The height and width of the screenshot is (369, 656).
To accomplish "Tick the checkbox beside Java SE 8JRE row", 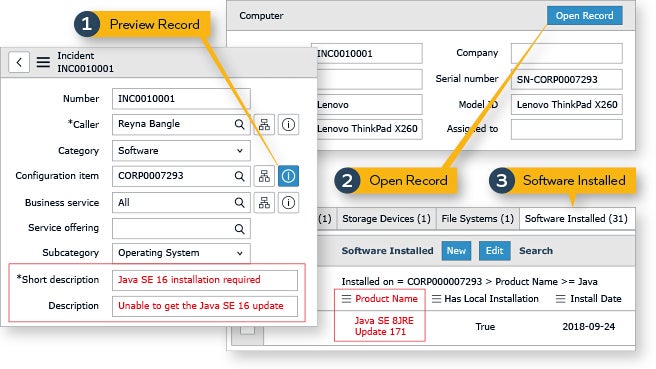I will click(247, 330).
